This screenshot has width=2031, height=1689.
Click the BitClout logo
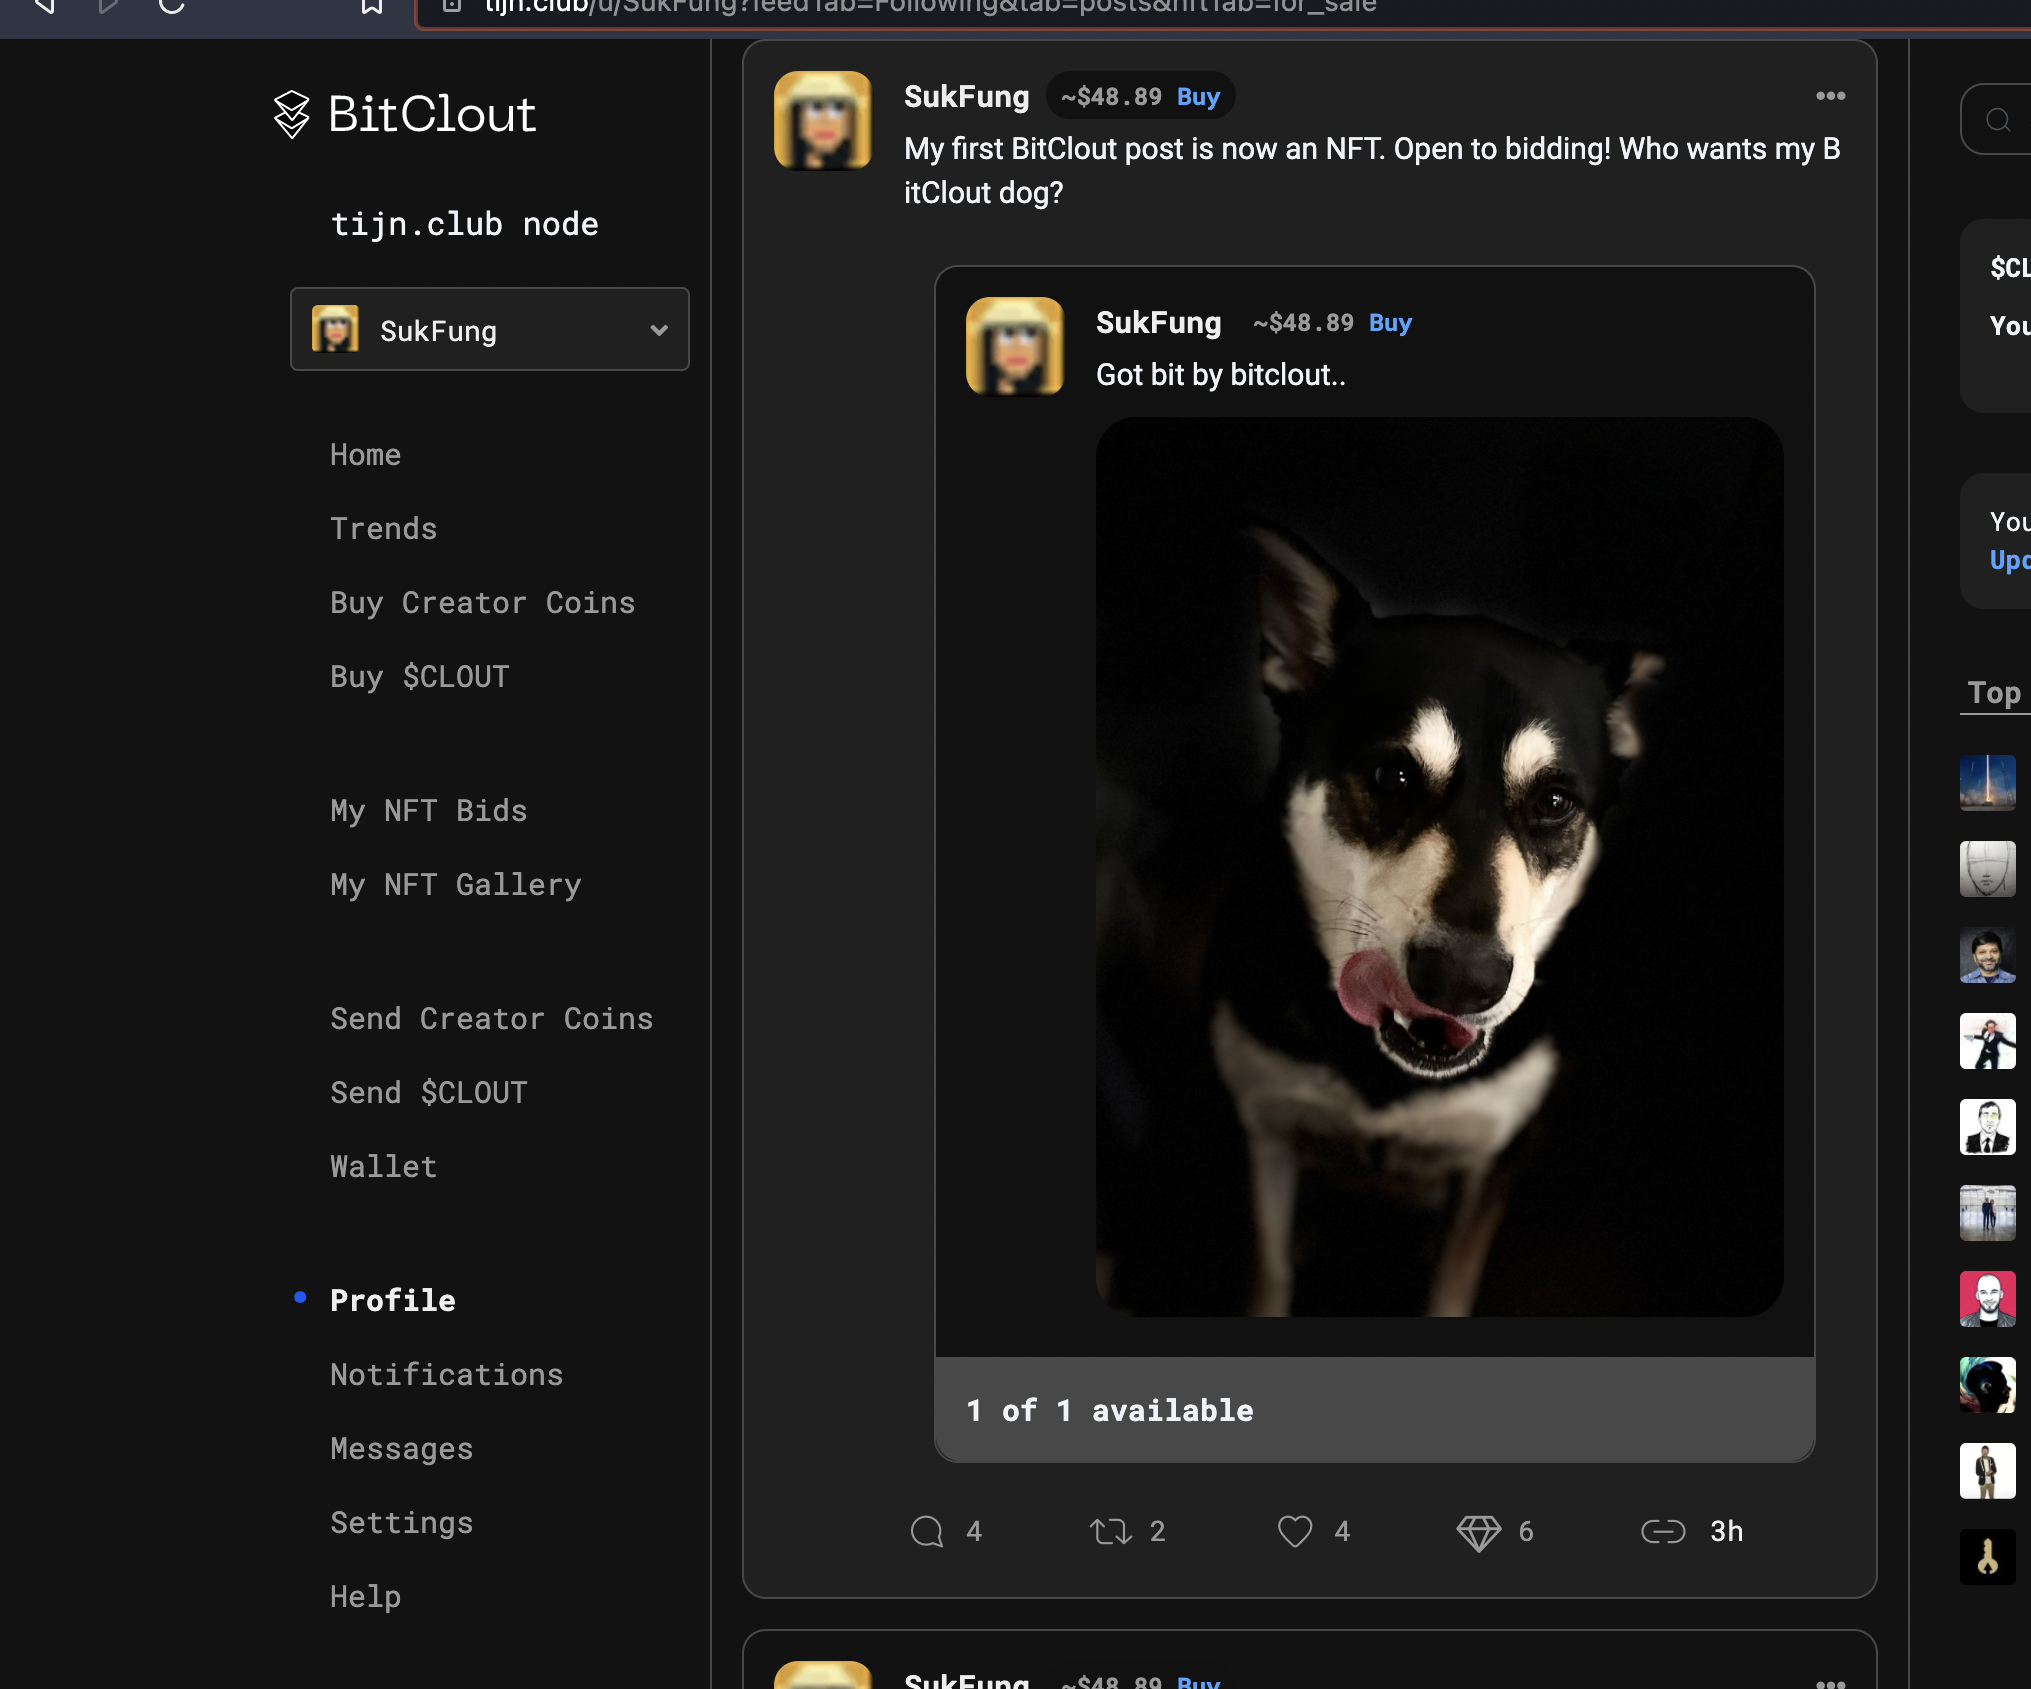coord(405,114)
